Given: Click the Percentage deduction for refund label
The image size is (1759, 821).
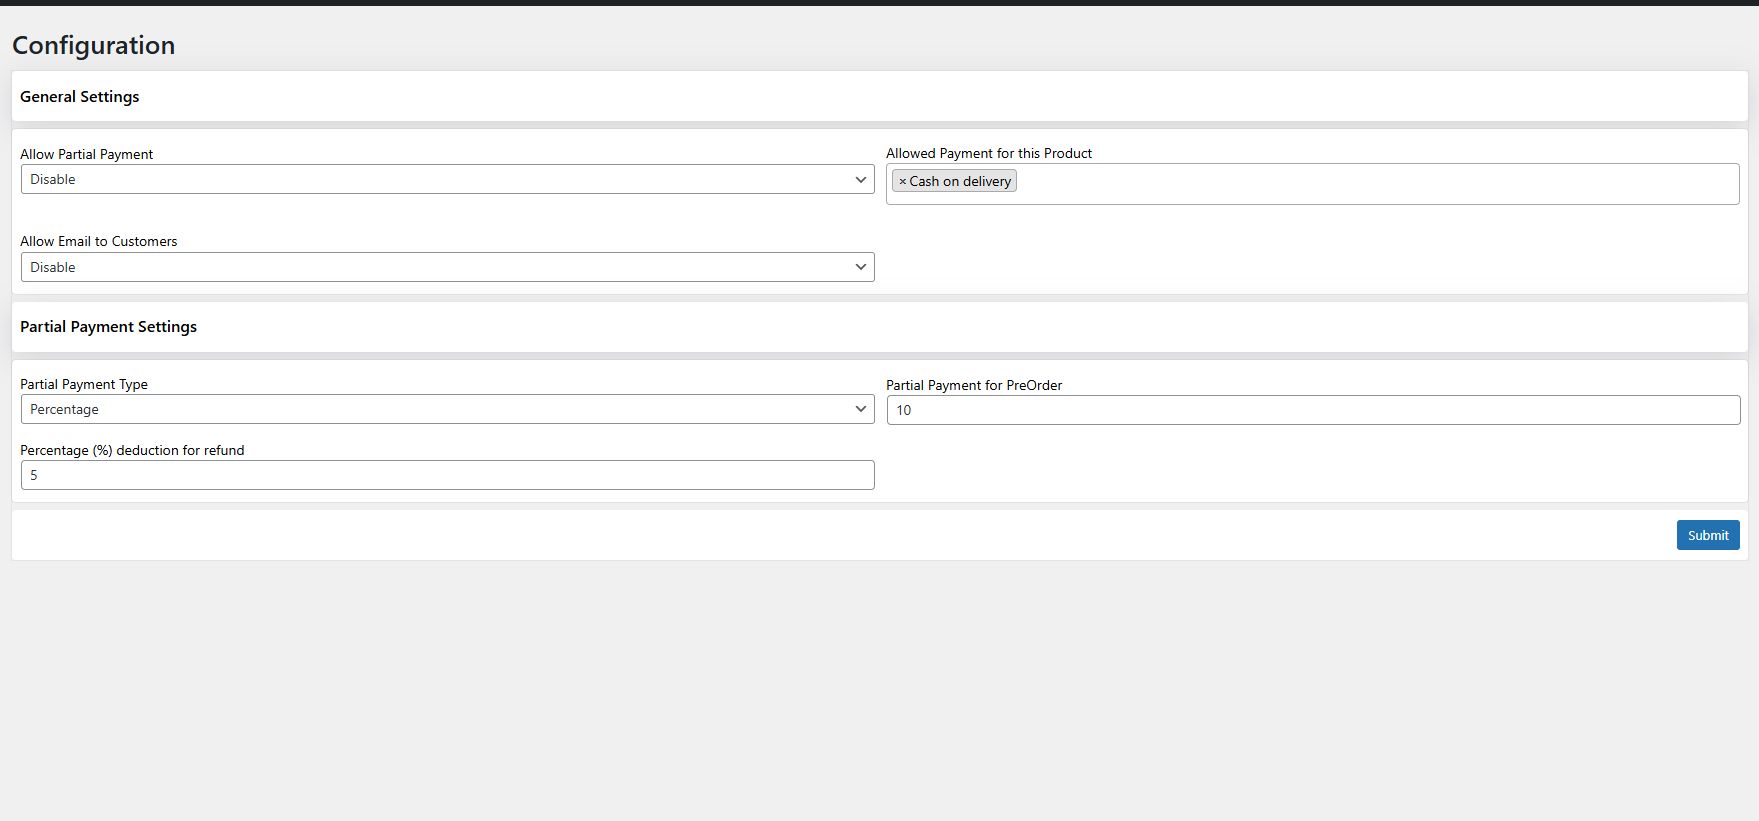Looking at the screenshot, I should [x=132, y=450].
